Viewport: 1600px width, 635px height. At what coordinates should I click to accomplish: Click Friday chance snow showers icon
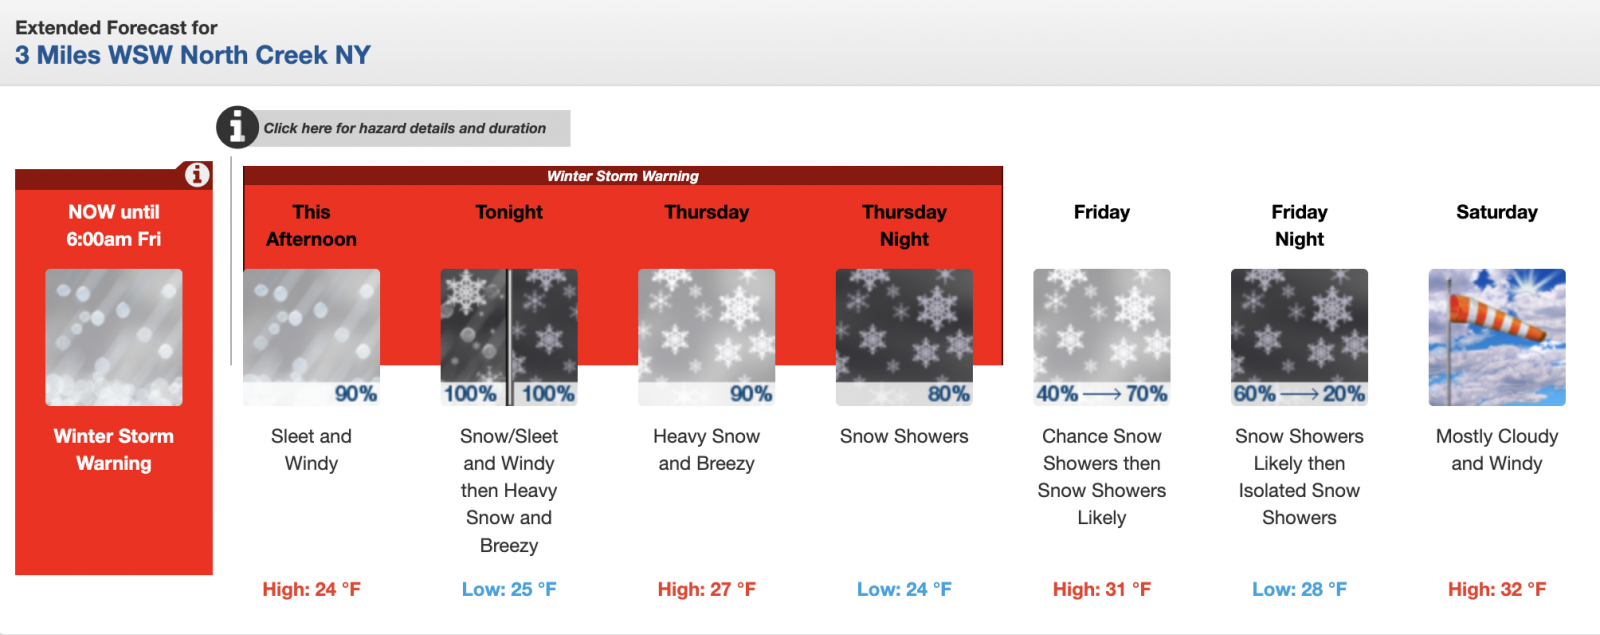[x=1101, y=337]
